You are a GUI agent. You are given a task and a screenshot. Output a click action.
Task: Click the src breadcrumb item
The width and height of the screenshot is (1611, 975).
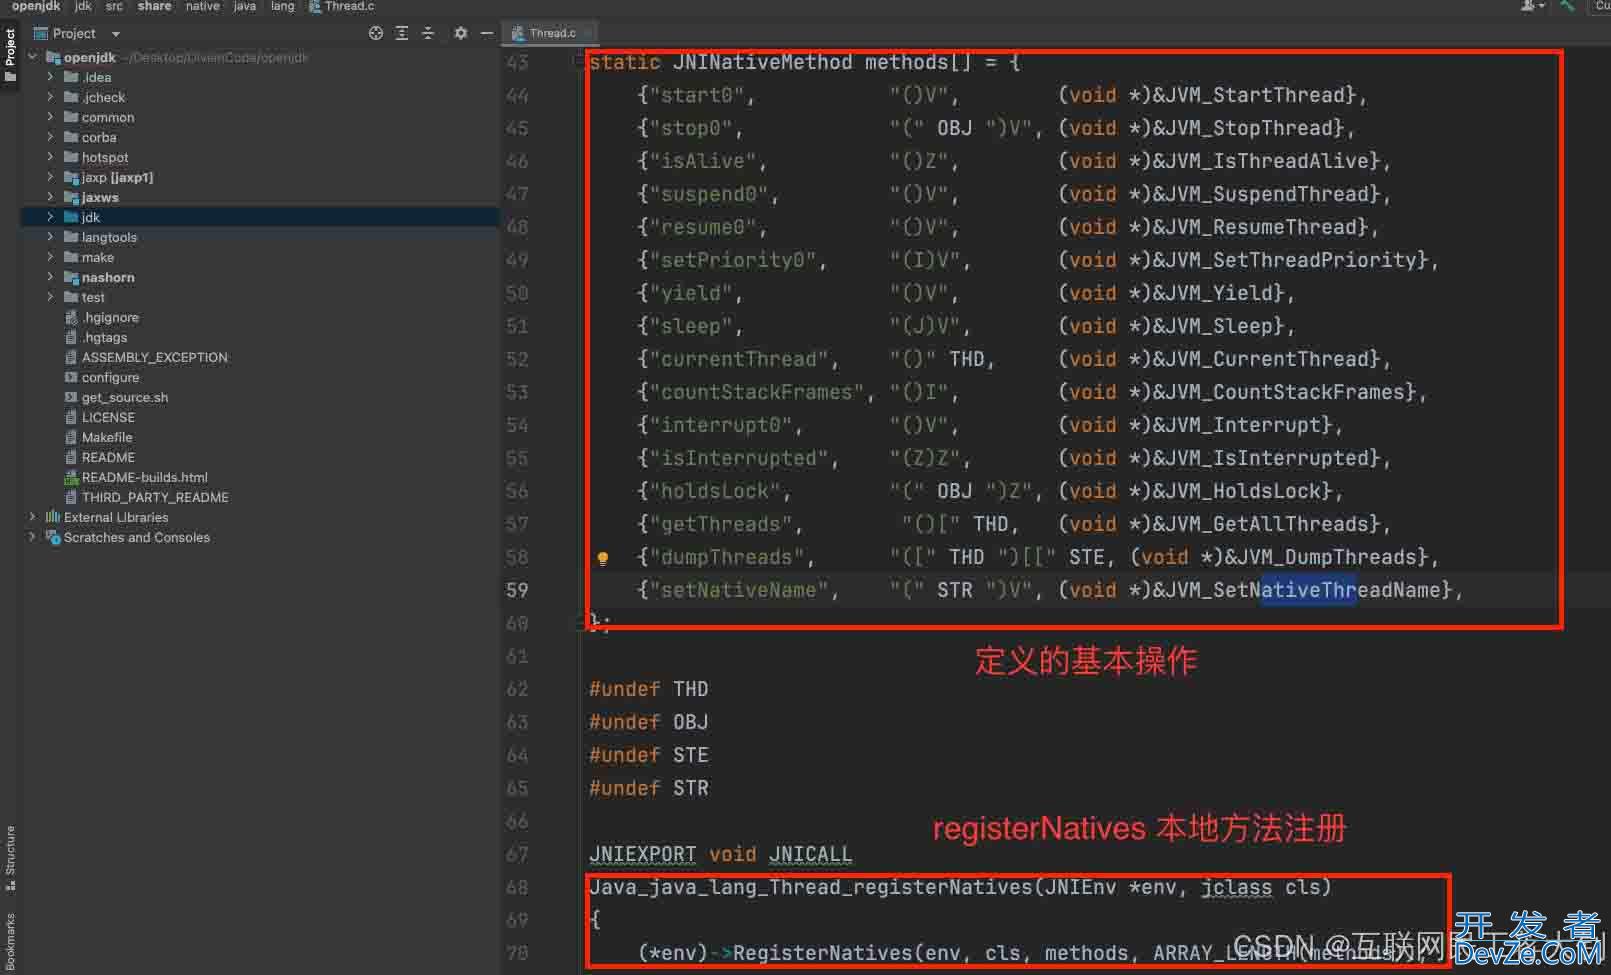(x=114, y=6)
